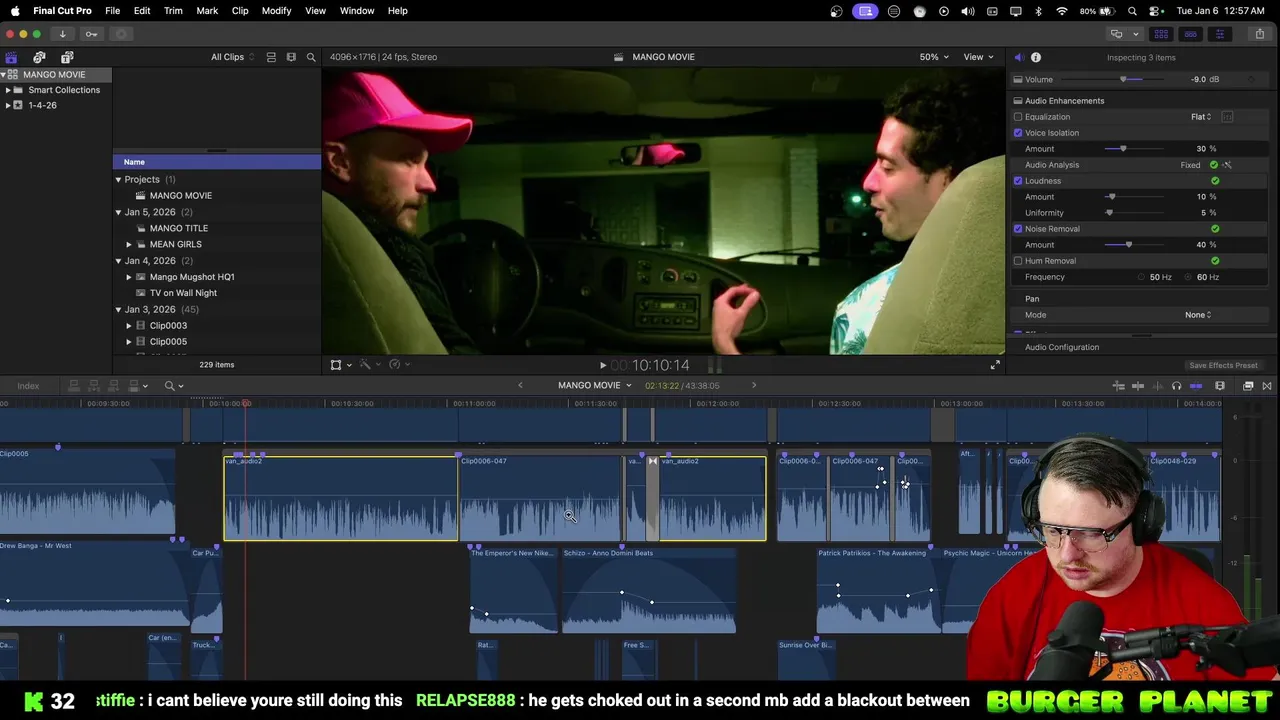Toggle audio skimming in timeline
Image resolution: width=1280 pixels, height=720 pixels.
(x=1157, y=386)
